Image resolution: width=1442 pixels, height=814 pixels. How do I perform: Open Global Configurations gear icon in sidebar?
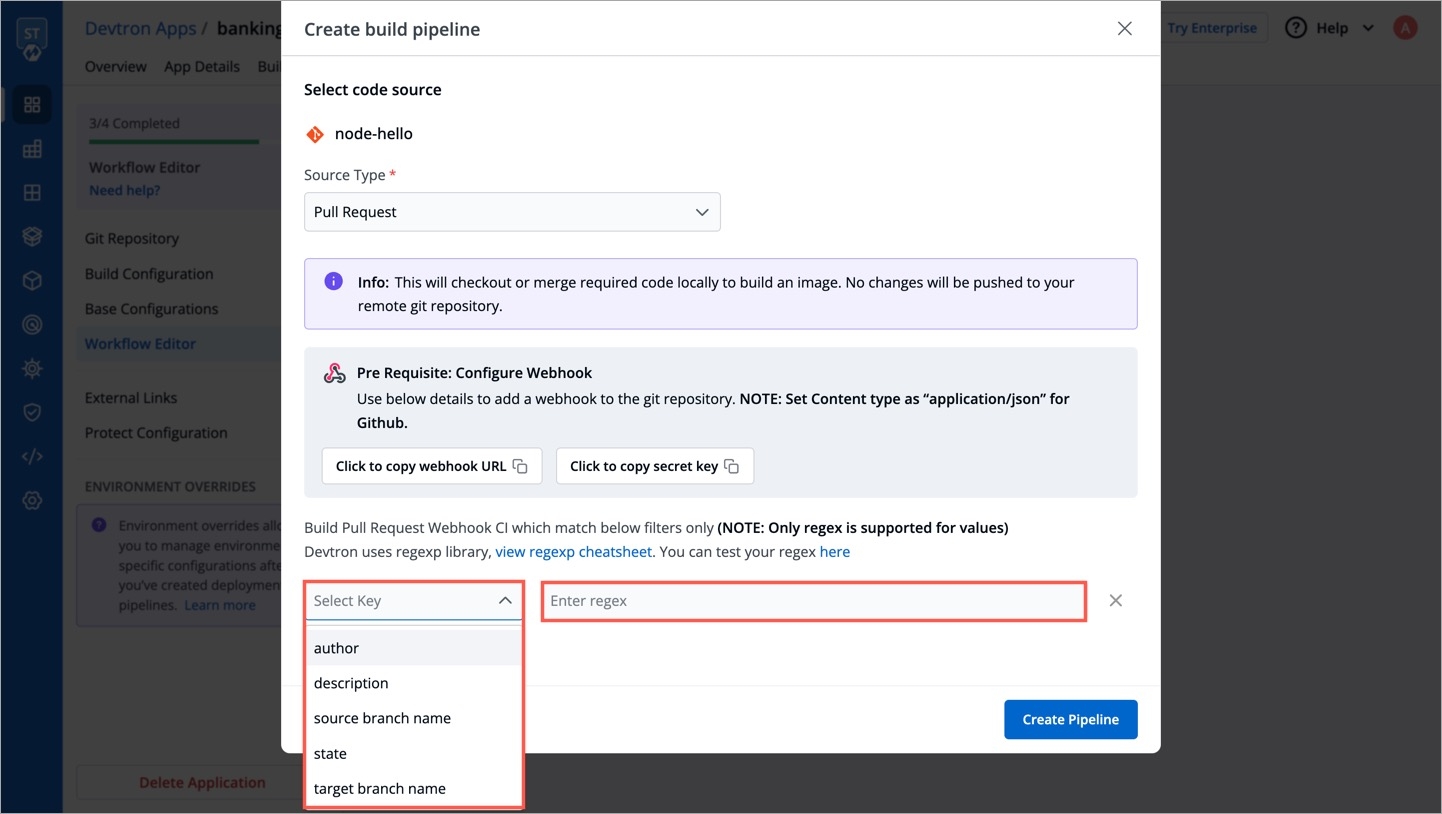click(x=32, y=501)
